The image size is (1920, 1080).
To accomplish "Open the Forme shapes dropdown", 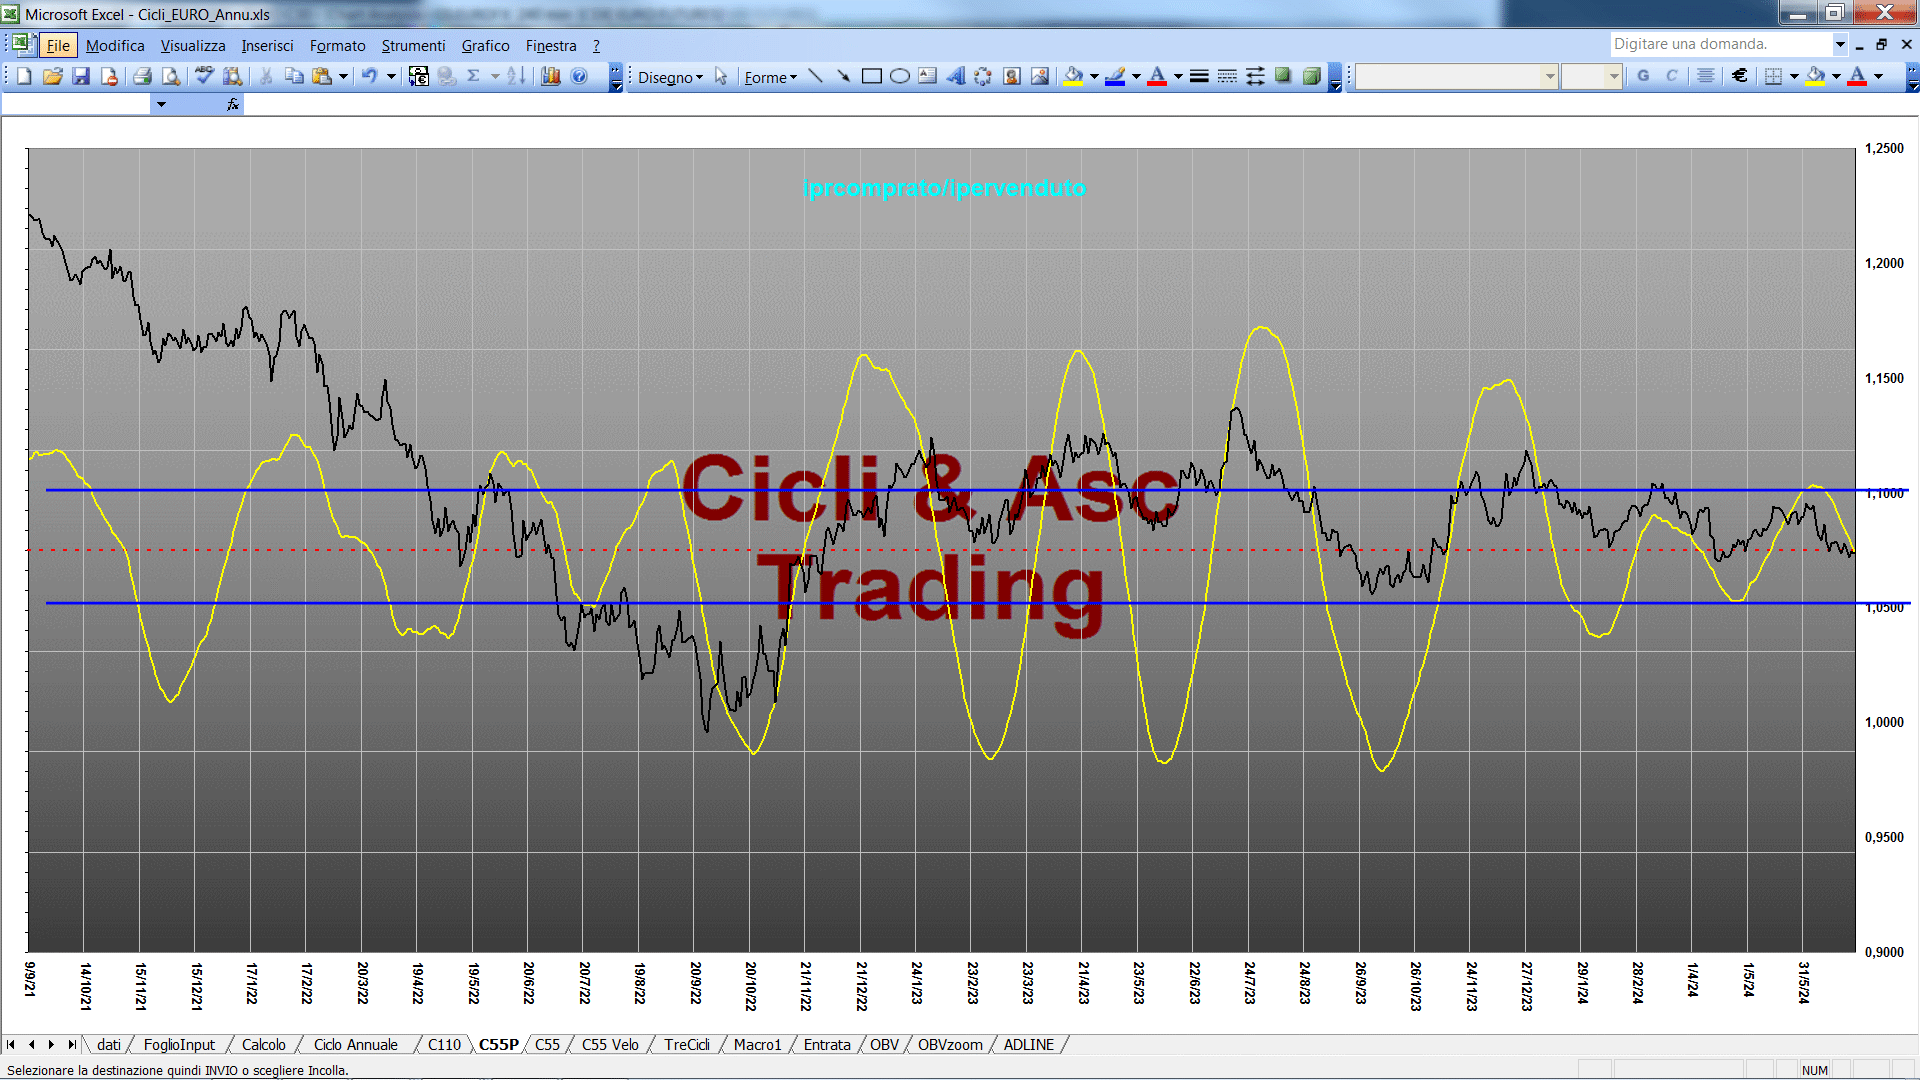I will [x=770, y=77].
